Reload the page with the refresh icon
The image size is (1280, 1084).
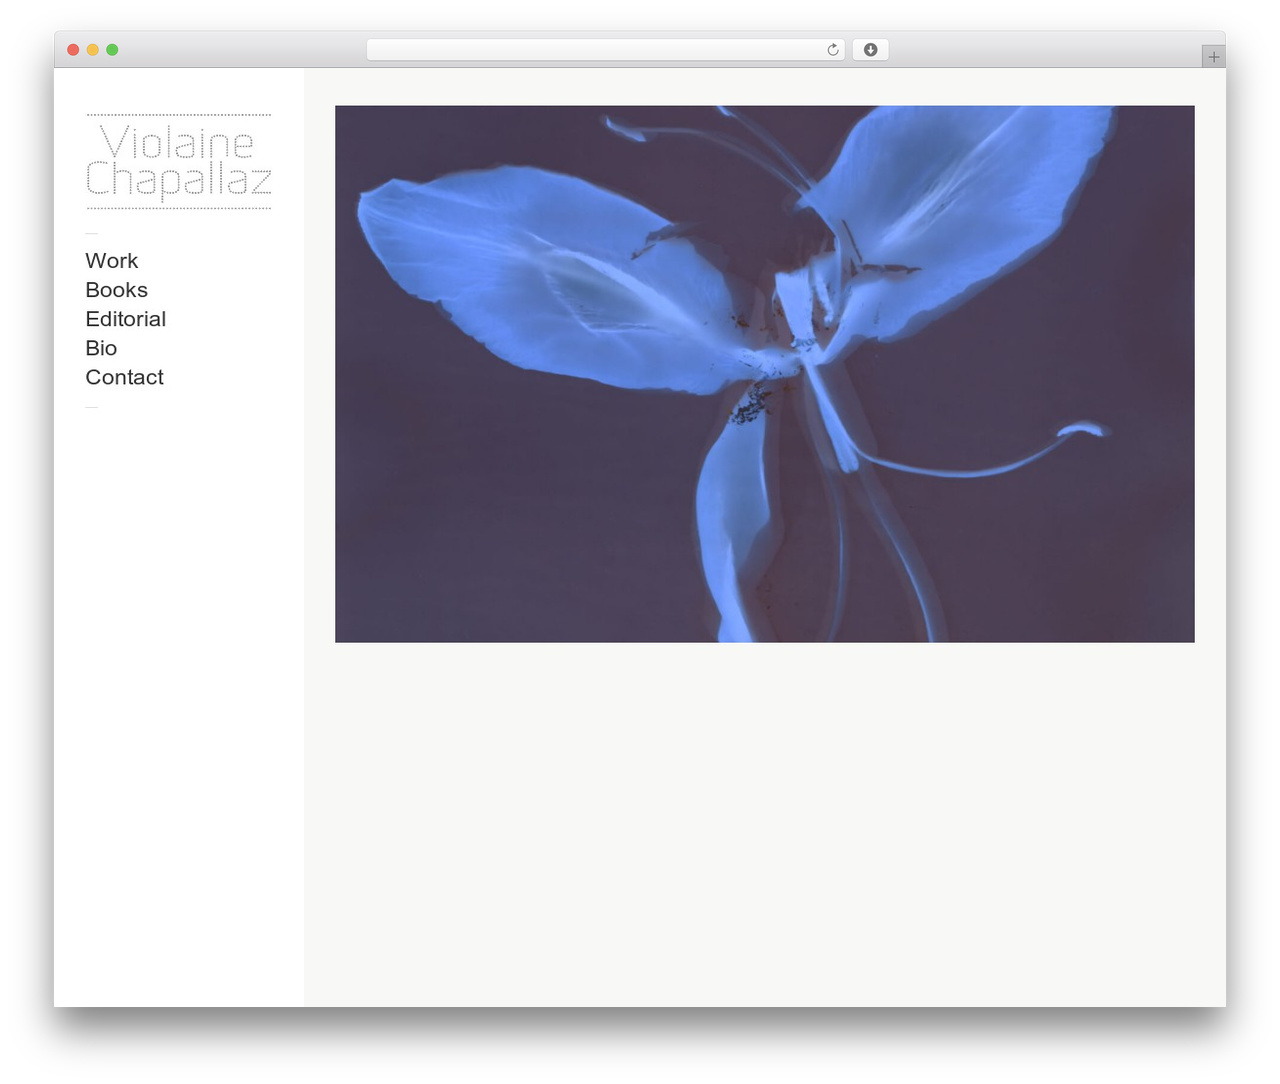click(832, 50)
